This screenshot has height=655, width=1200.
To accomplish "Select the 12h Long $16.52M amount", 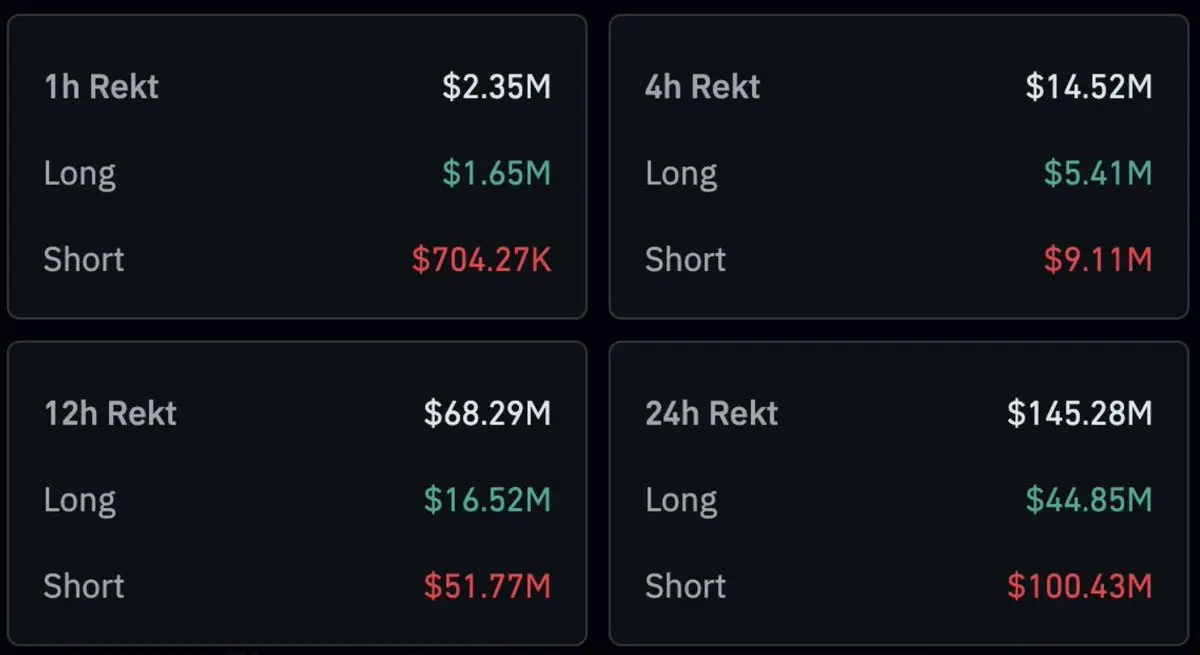I will tap(487, 499).
